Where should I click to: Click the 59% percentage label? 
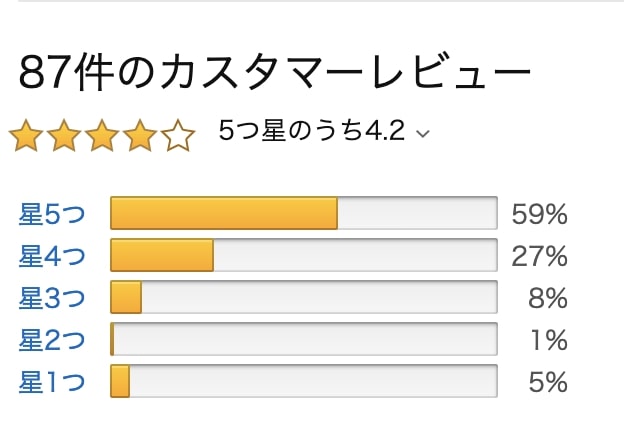[x=539, y=214]
